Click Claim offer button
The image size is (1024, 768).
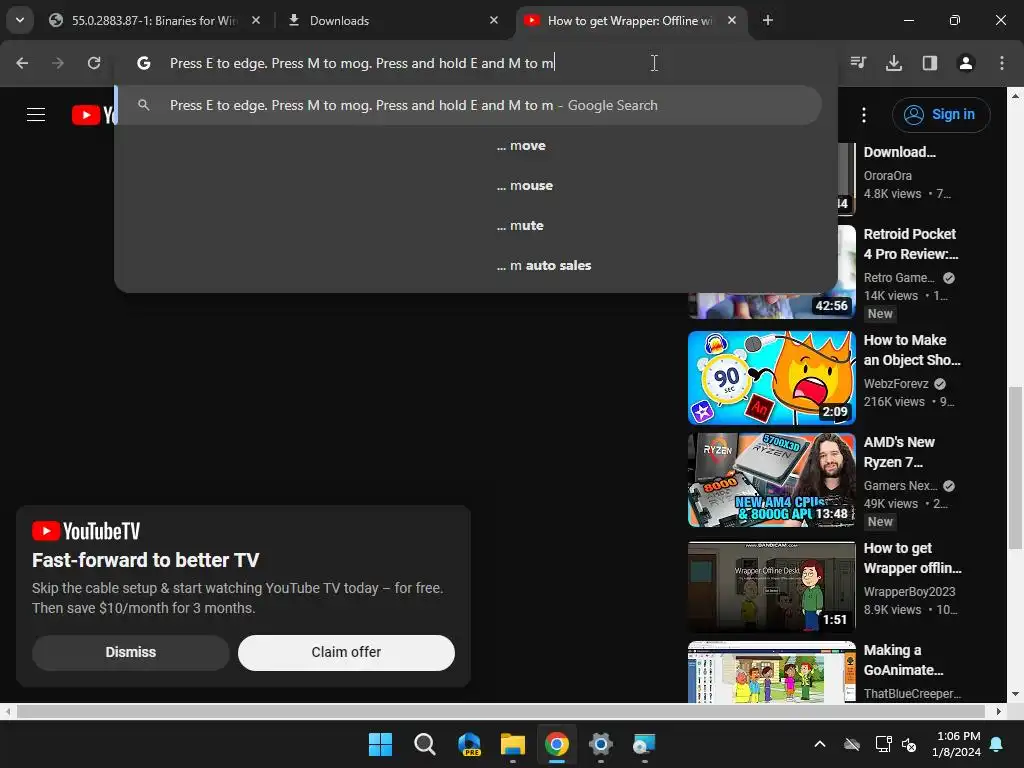coord(346,652)
